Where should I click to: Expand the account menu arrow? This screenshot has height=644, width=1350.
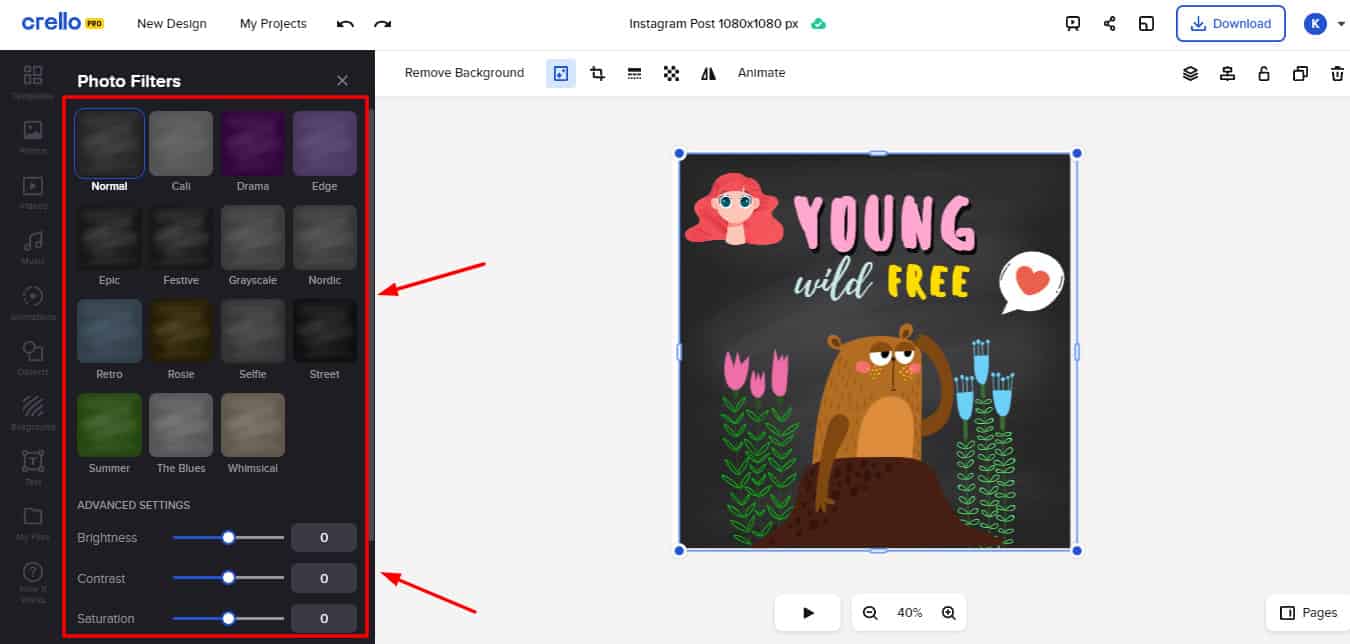coord(1341,24)
